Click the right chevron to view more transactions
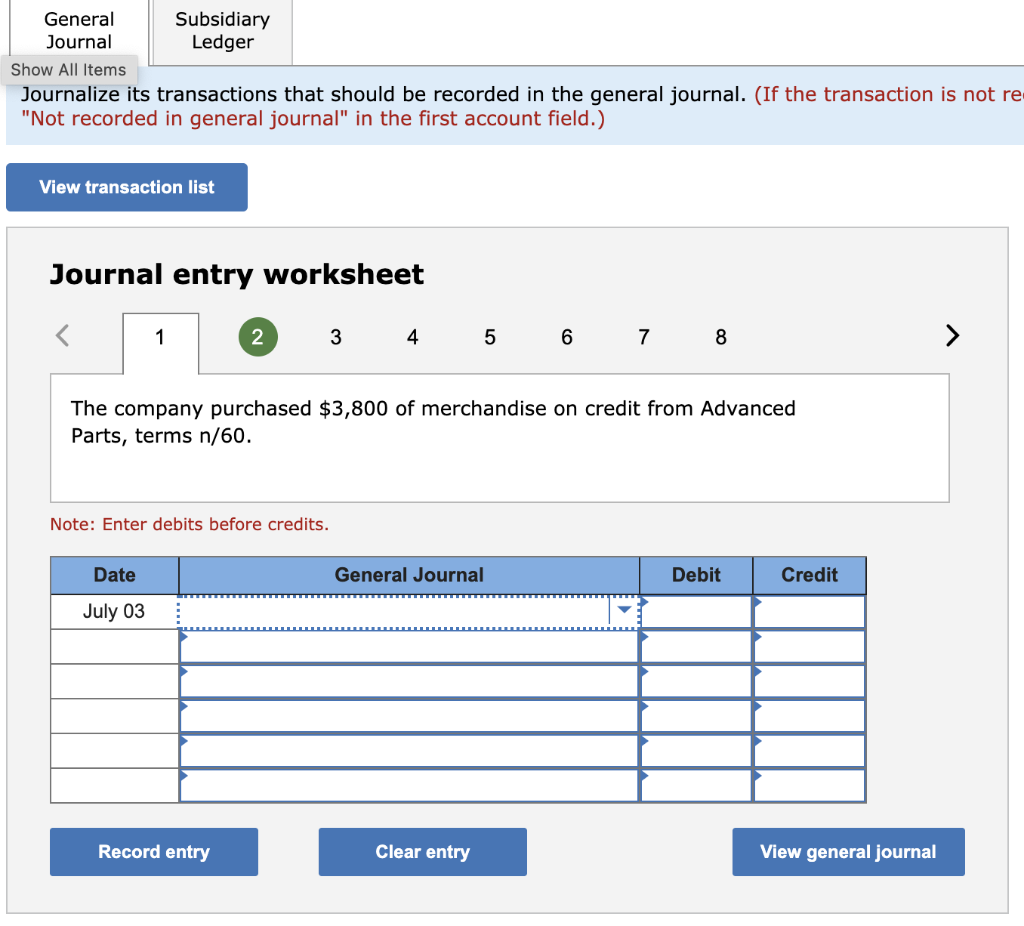Screen dimensions: 1024x926 (951, 337)
